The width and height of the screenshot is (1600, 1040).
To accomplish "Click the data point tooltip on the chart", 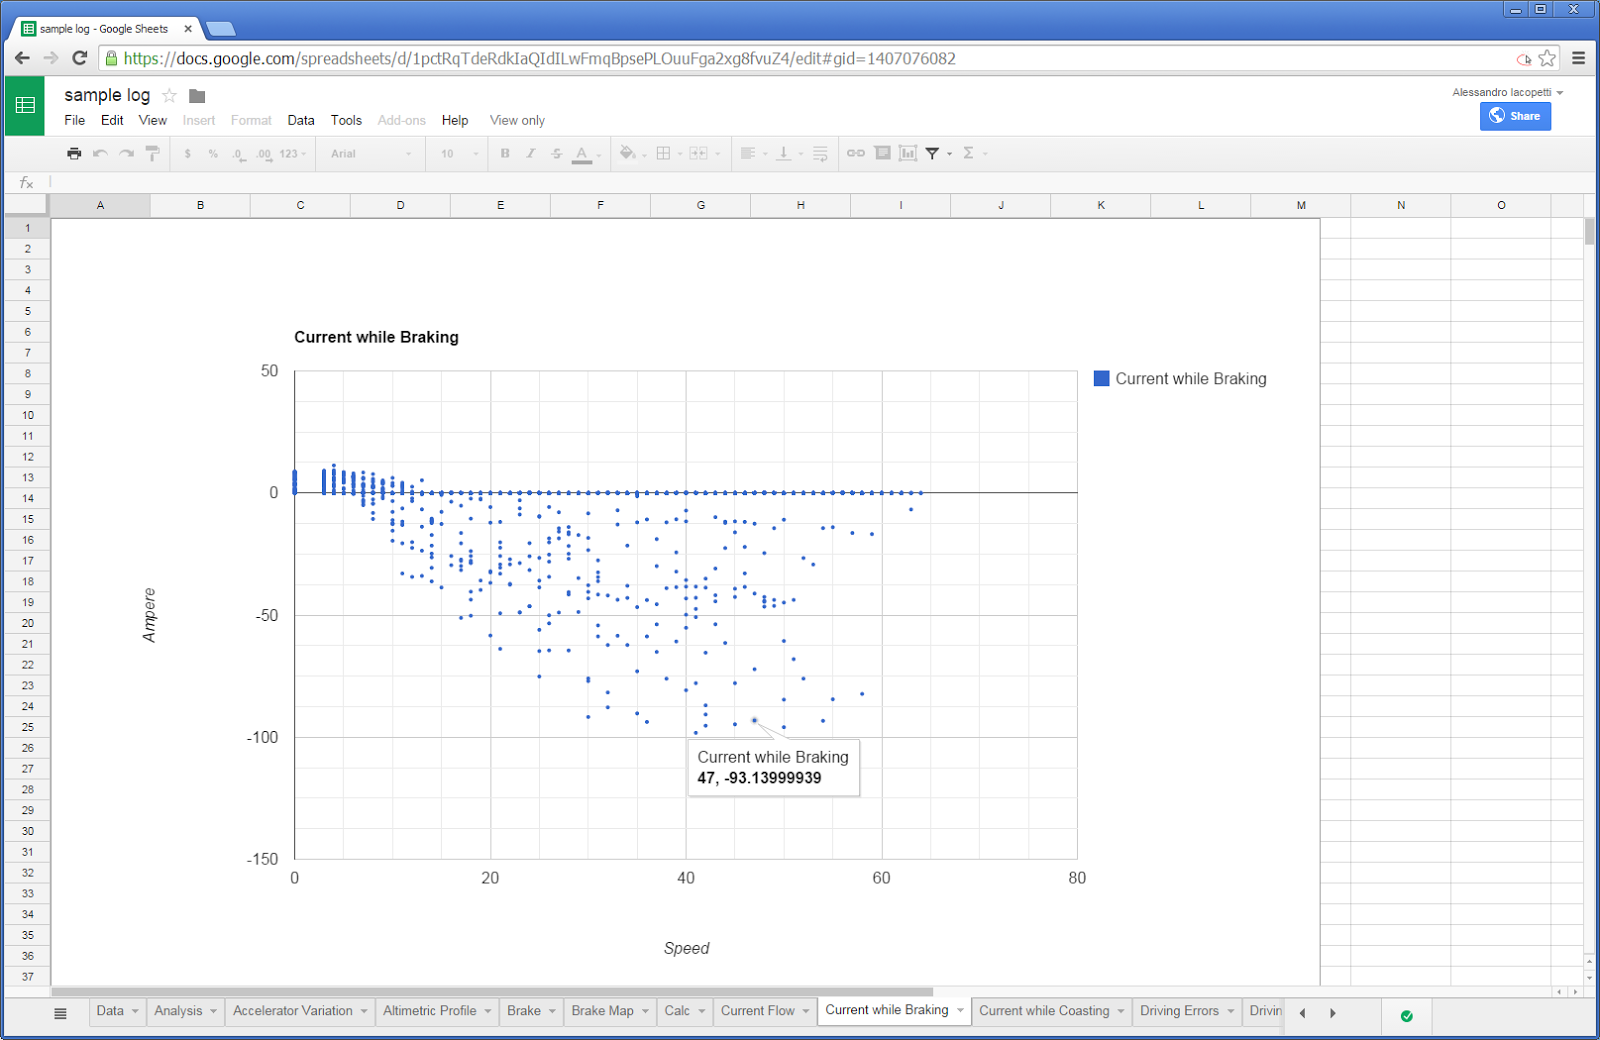I will pos(773,768).
